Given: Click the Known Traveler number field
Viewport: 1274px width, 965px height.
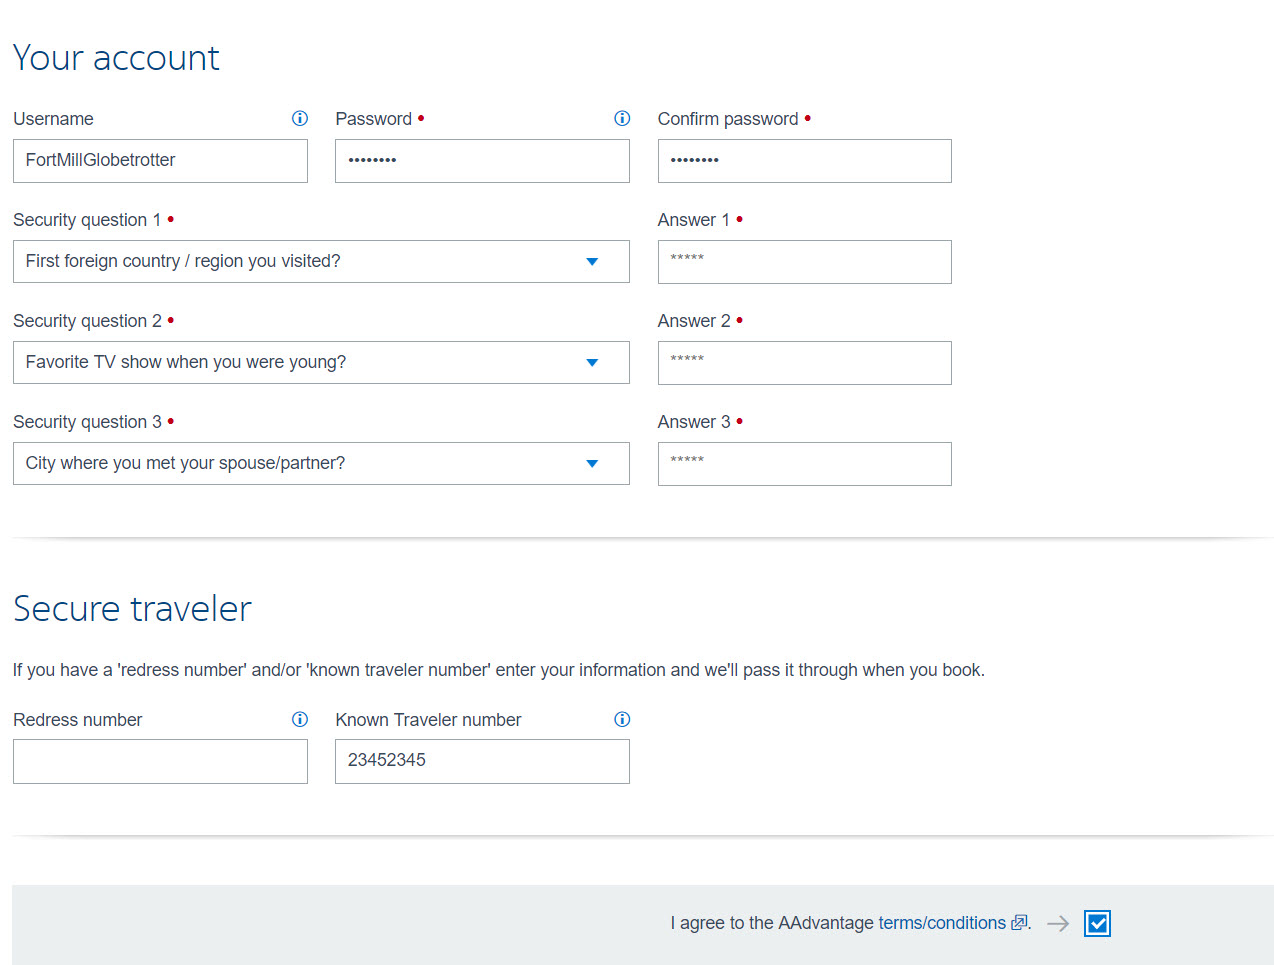Looking at the screenshot, I should pyautogui.click(x=482, y=761).
